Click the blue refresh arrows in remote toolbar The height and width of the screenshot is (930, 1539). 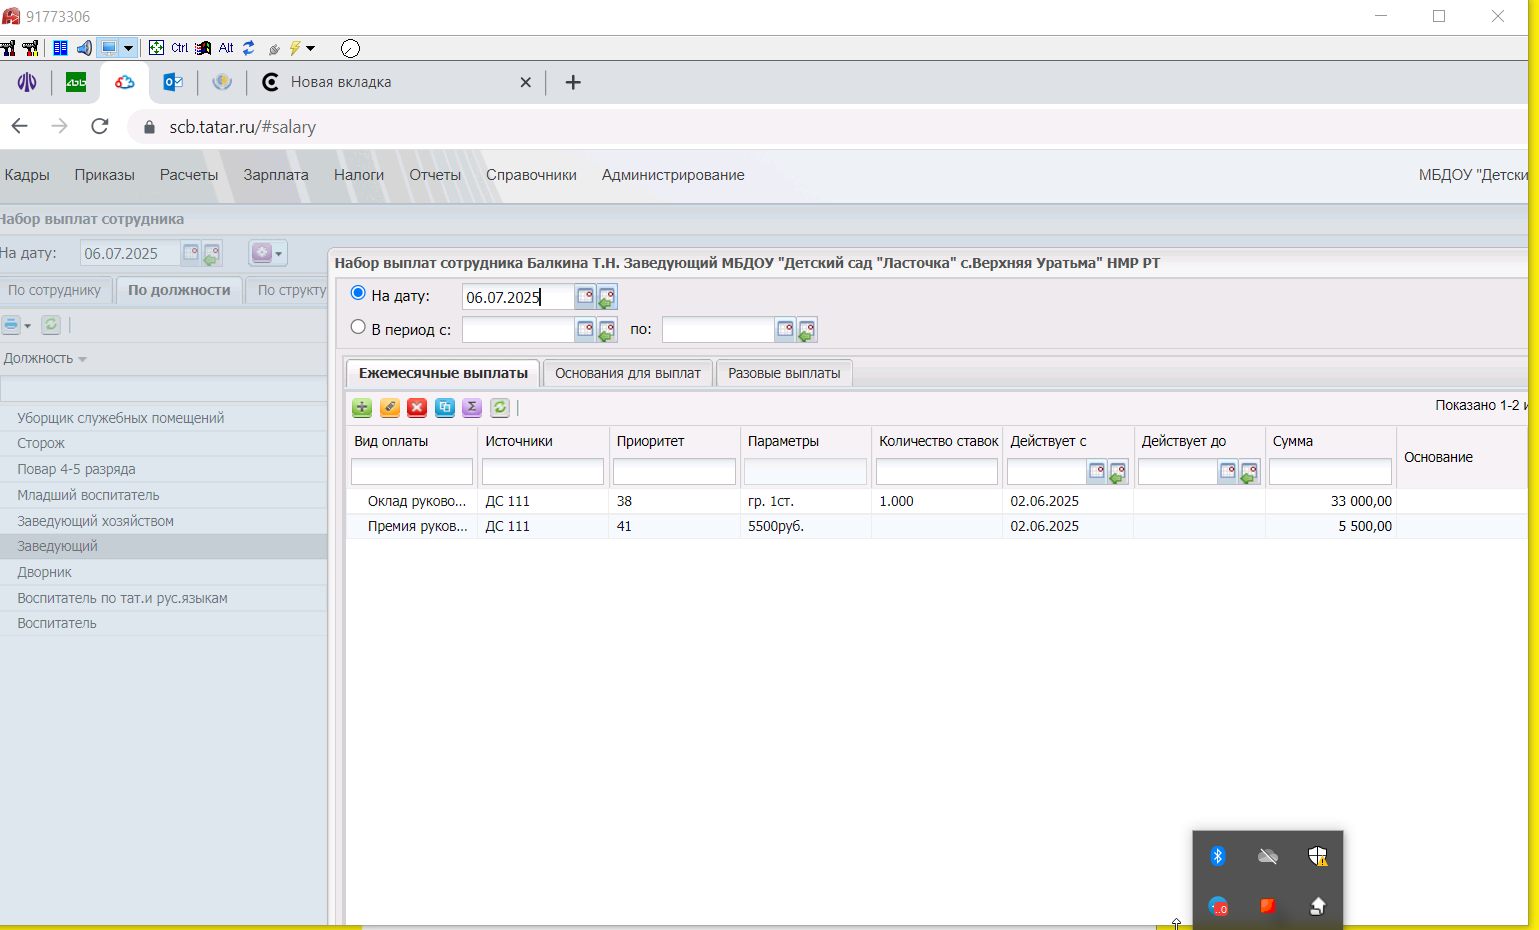click(249, 48)
